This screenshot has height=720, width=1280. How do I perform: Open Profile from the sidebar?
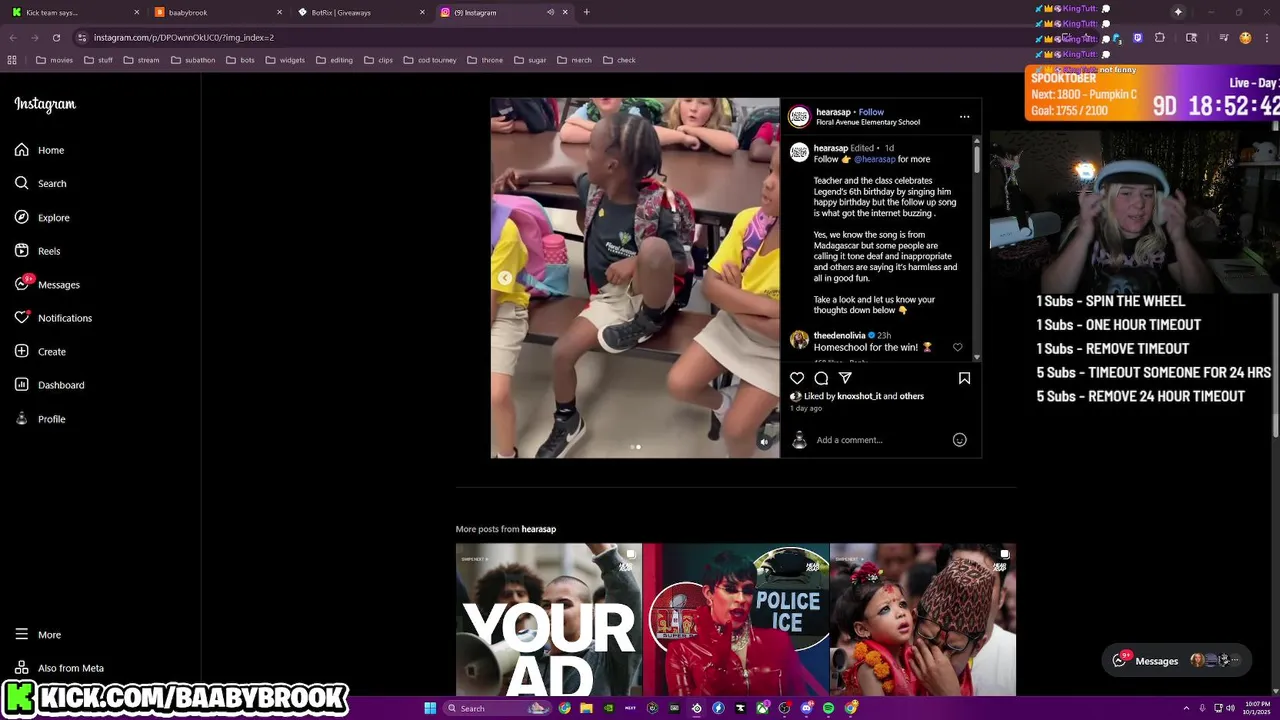[x=41, y=419]
